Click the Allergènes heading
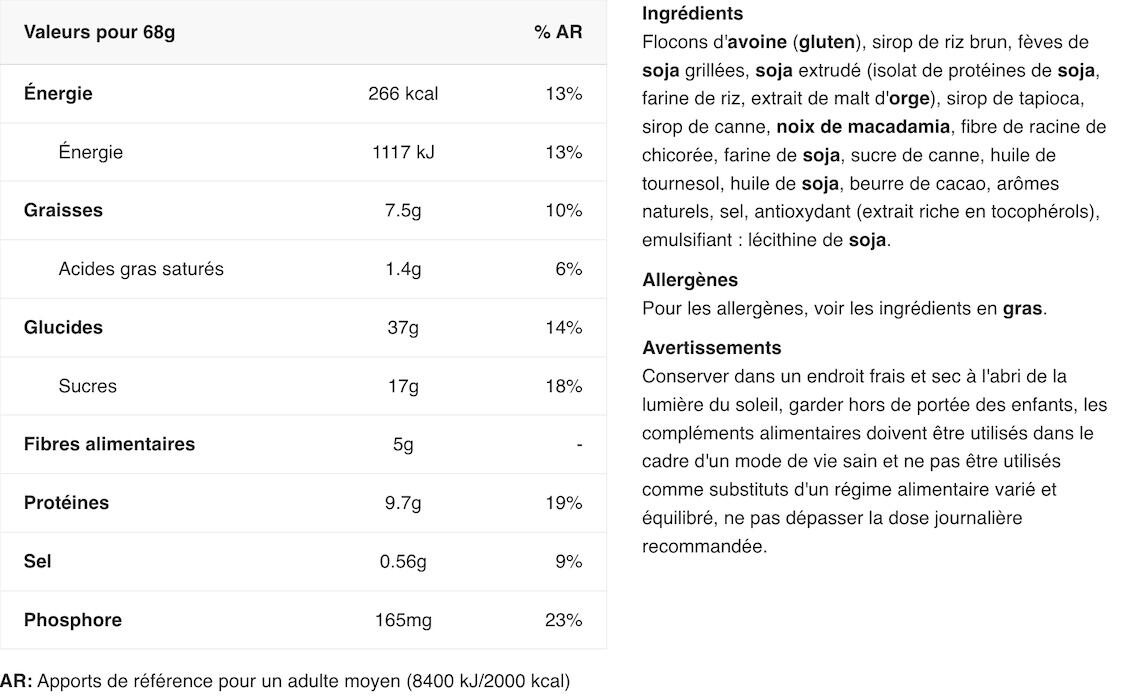The height and width of the screenshot is (700, 1132). tap(689, 280)
